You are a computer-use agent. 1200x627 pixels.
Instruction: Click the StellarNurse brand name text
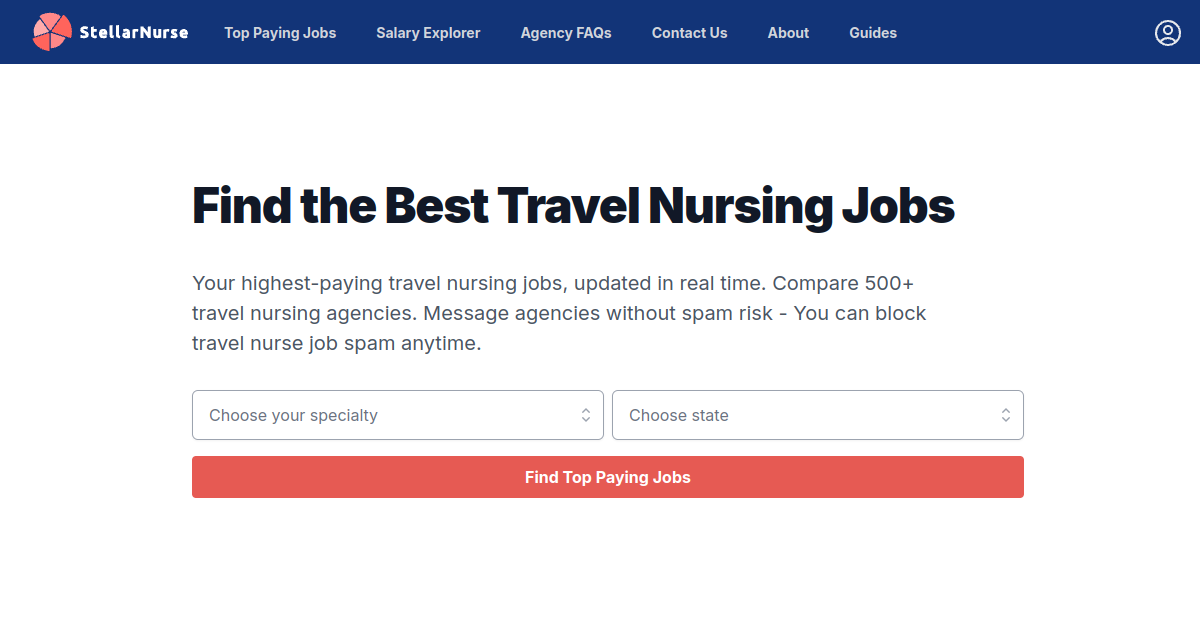pos(133,33)
